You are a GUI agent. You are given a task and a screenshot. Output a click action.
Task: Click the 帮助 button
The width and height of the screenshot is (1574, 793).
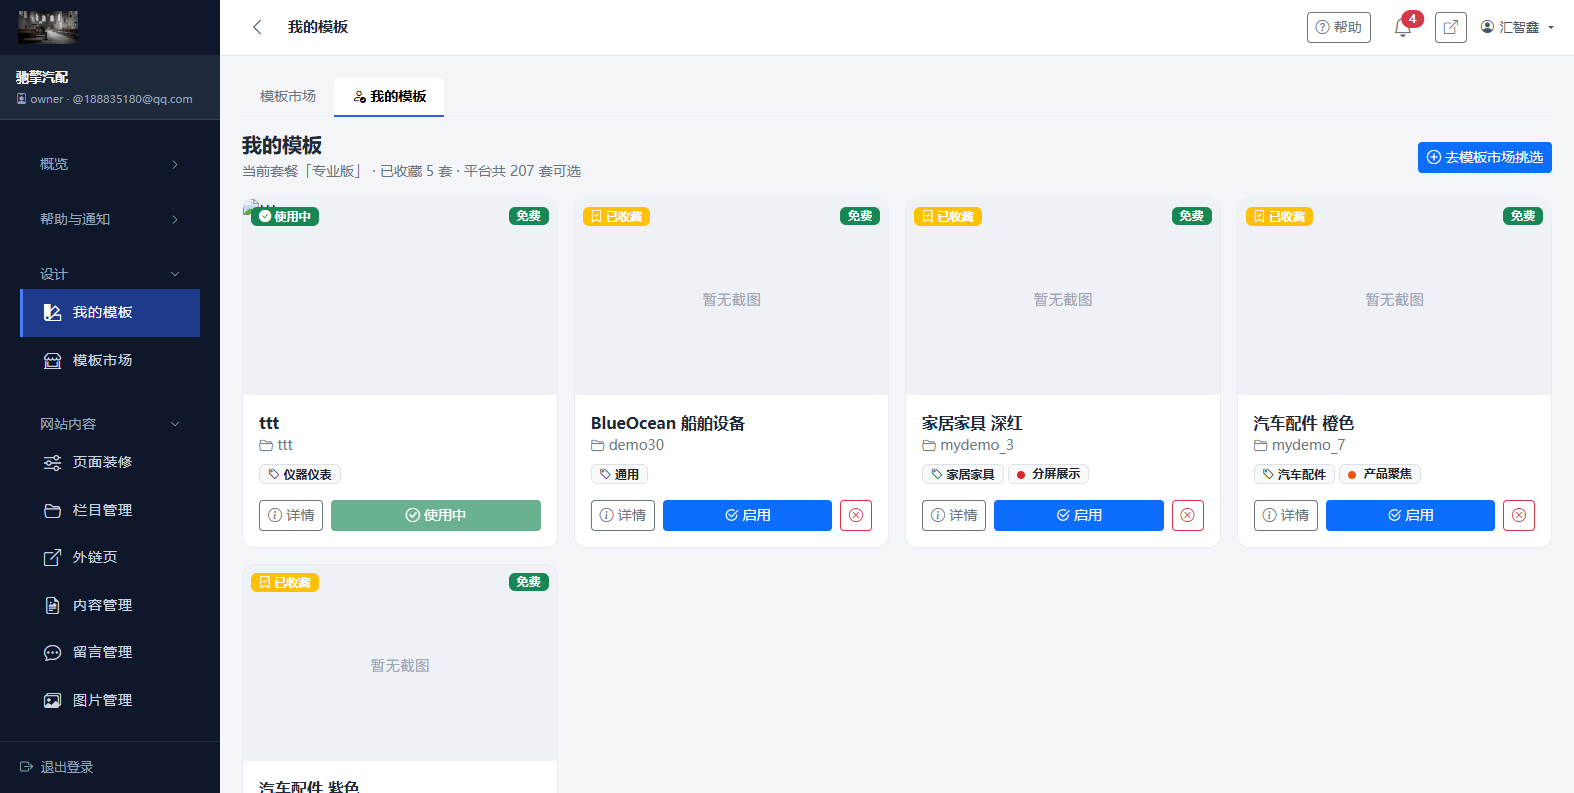pyautogui.click(x=1339, y=27)
